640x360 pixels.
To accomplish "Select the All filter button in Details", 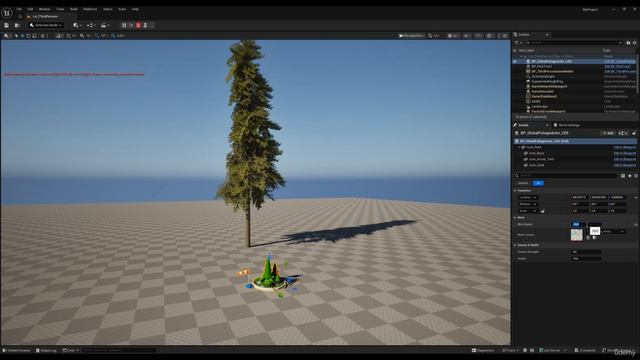I will click(x=538, y=183).
